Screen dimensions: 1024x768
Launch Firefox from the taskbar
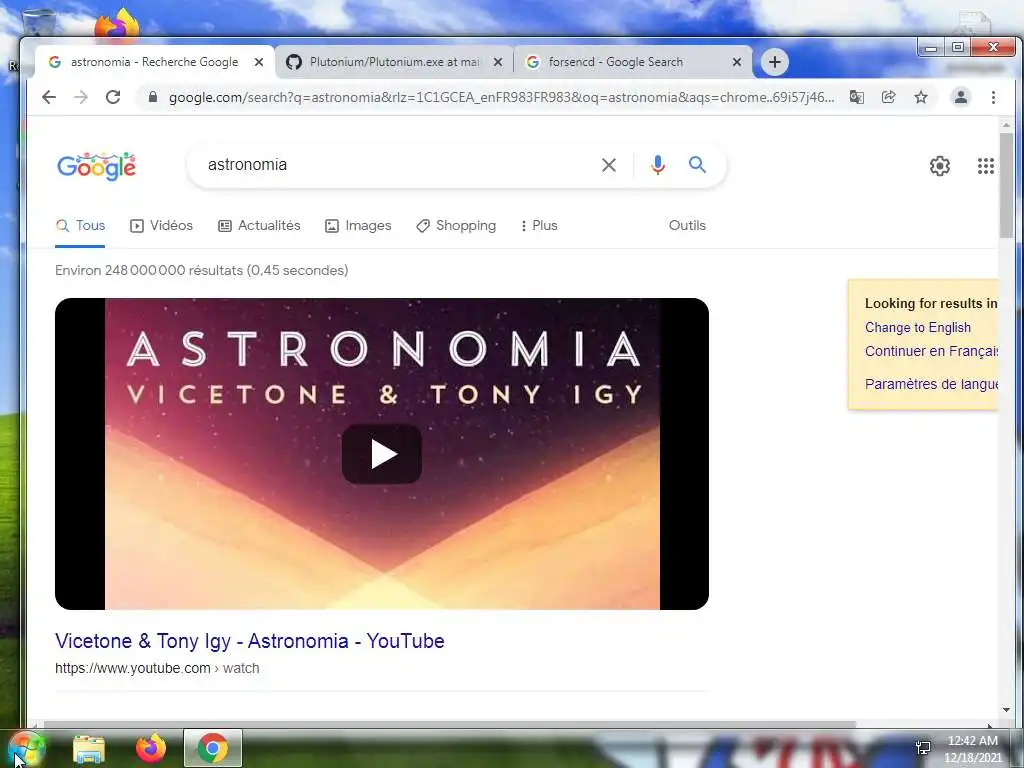pyautogui.click(x=150, y=748)
